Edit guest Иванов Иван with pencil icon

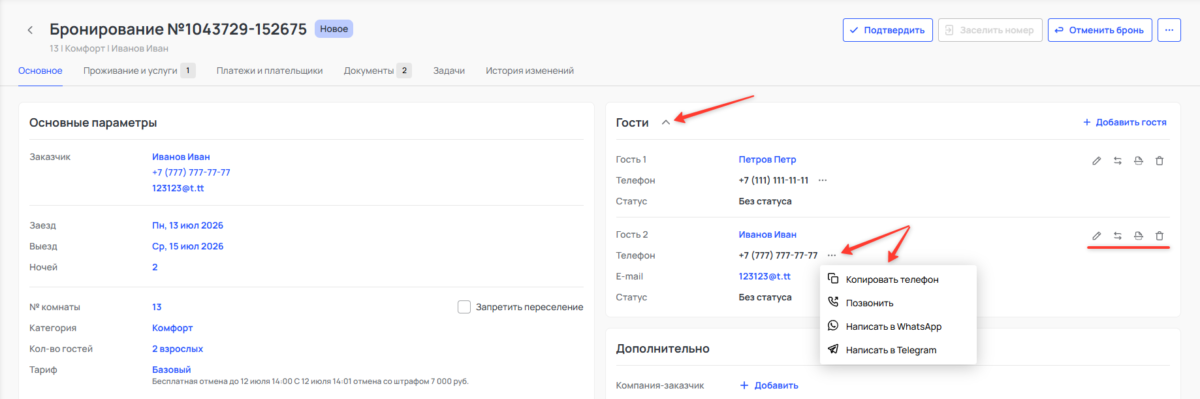click(1096, 235)
